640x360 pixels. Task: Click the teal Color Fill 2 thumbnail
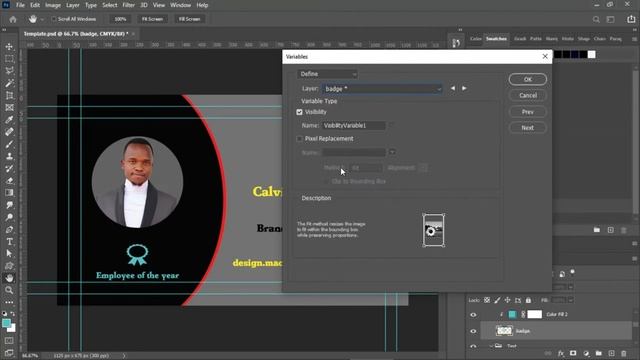coord(512,314)
